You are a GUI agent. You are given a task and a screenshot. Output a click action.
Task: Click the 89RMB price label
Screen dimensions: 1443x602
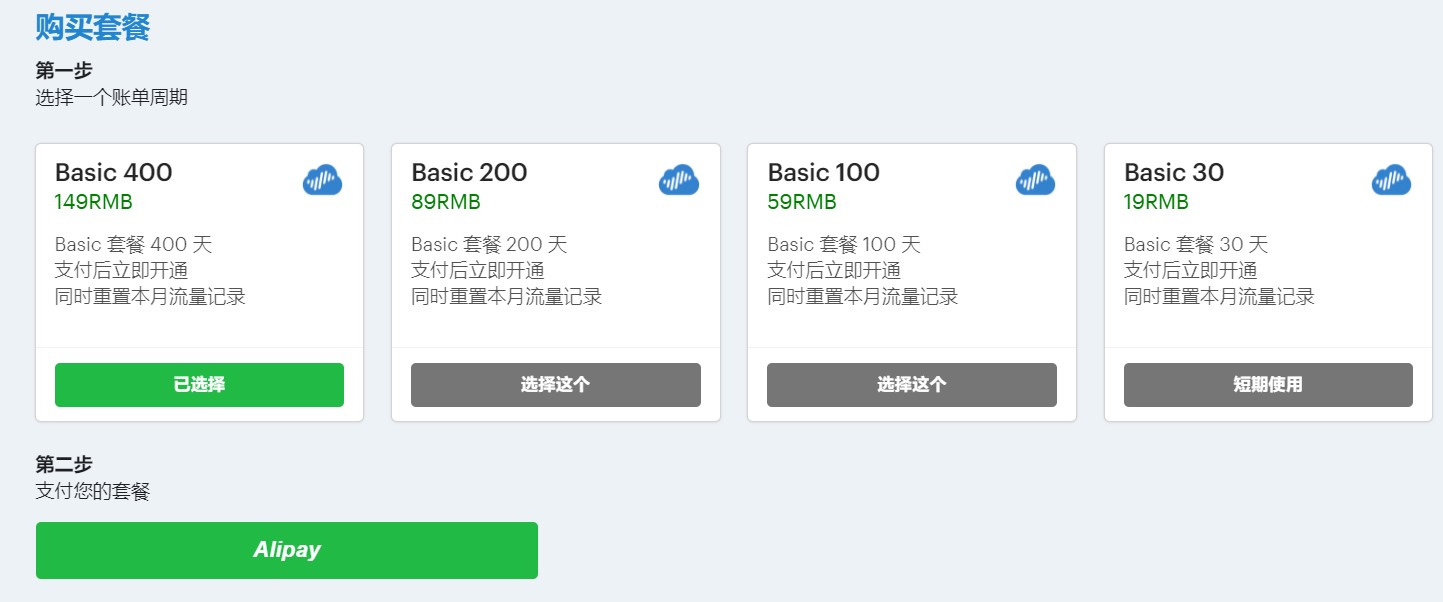pos(446,202)
